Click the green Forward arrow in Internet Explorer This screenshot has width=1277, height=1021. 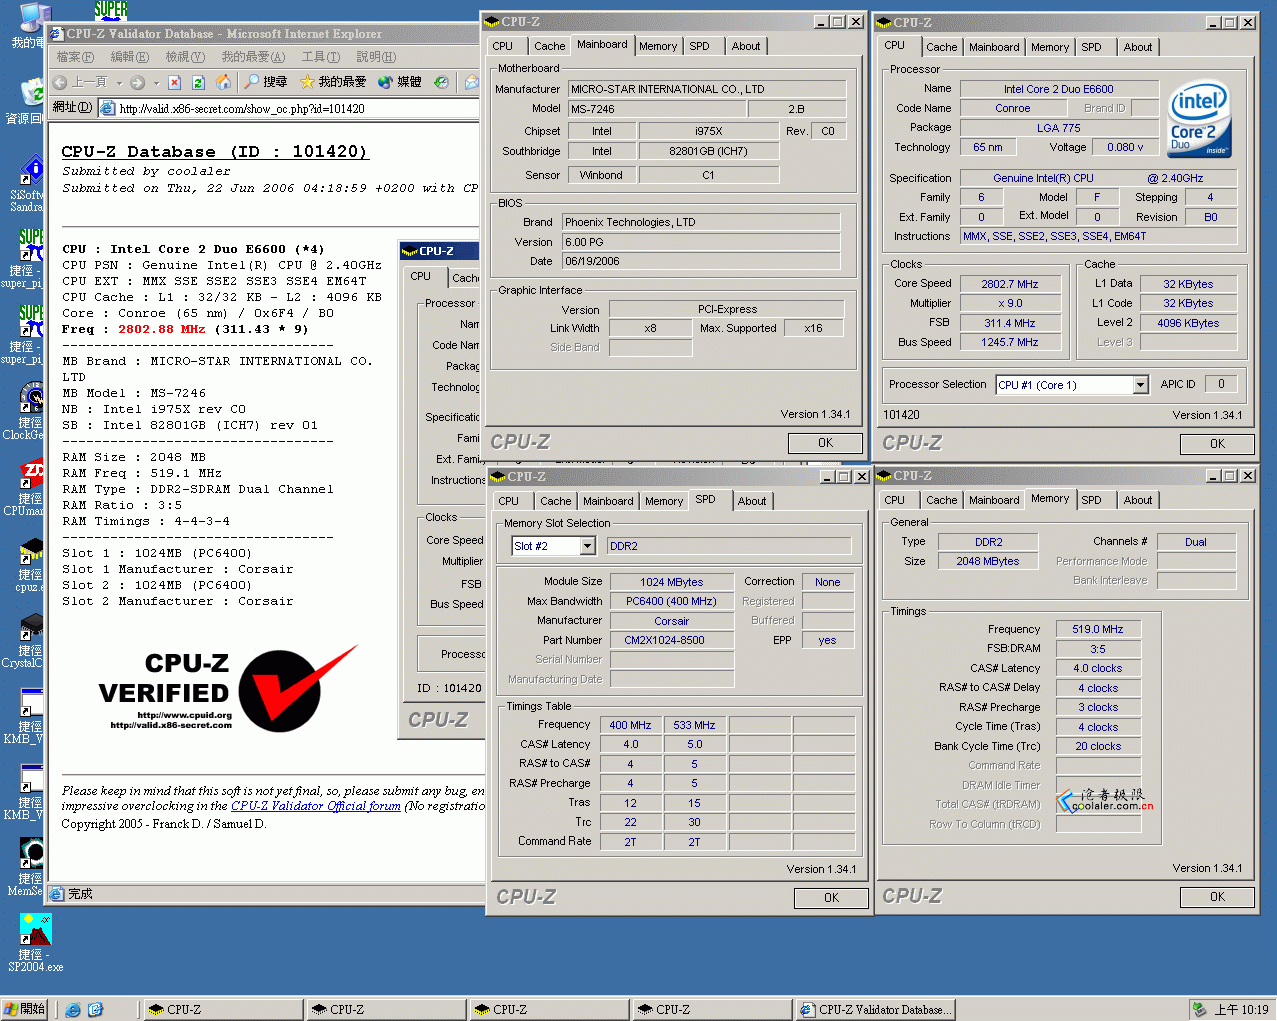[137, 82]
